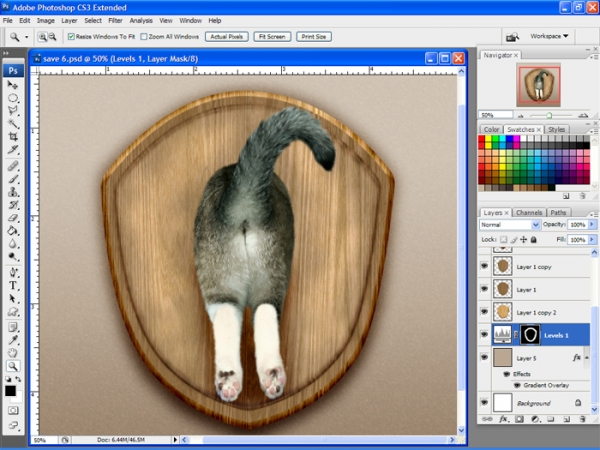Click the Navigator preview thumbnail
Viewport: 600px width, 450px height.
pos(538,85)
